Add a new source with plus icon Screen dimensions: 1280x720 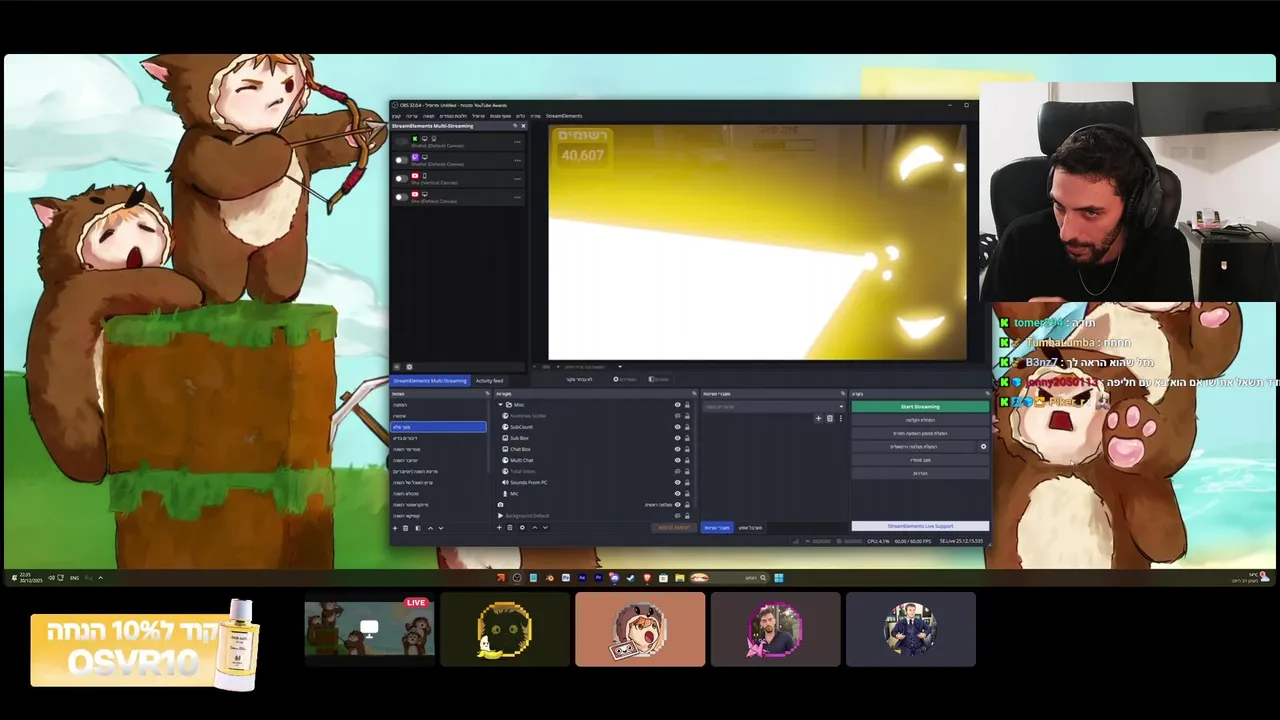(x=499, y=528)
